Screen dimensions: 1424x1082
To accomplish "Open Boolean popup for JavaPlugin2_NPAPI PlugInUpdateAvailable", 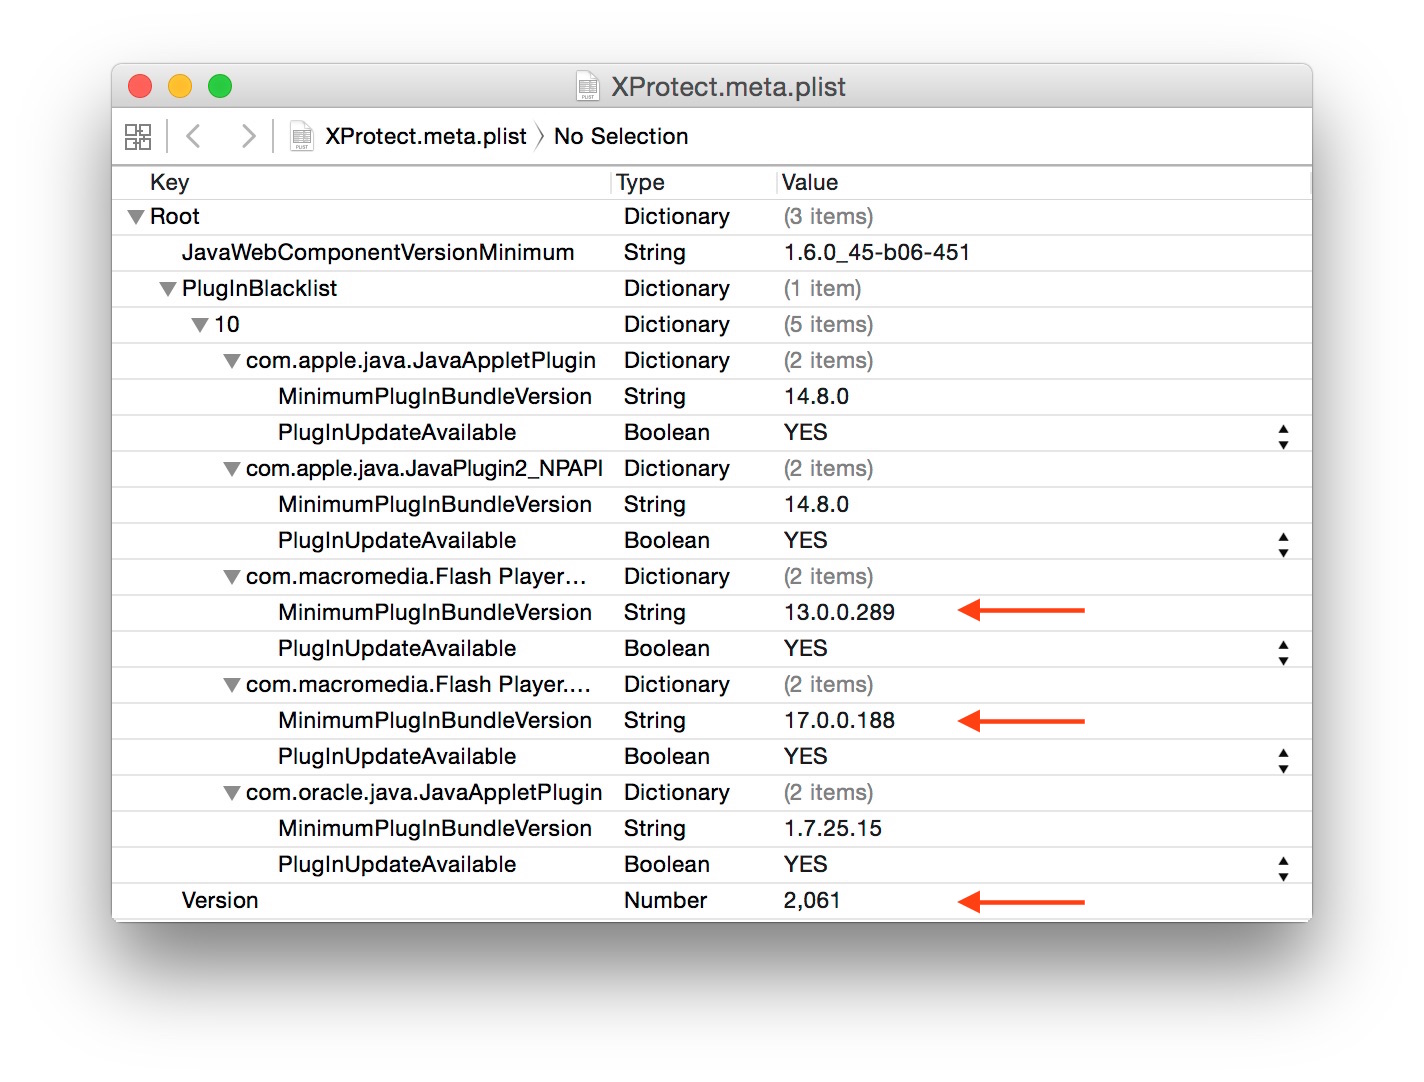I will (1283, 541).
